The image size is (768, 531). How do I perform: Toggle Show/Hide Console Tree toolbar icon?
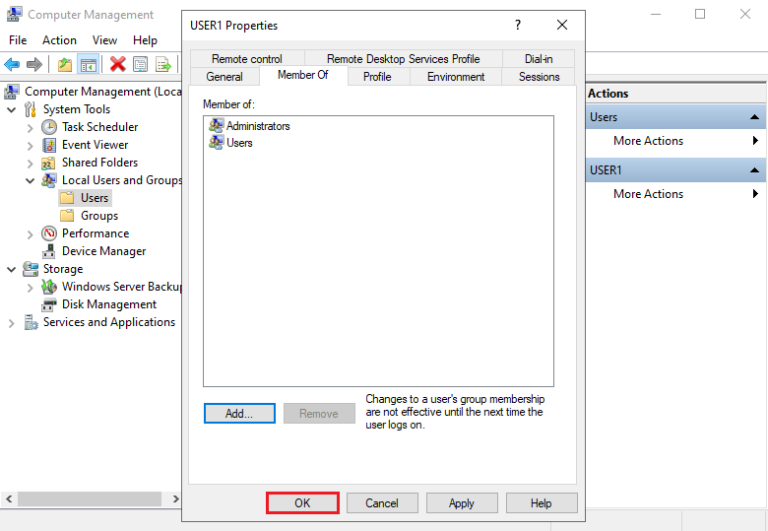(x=88, y=65)
